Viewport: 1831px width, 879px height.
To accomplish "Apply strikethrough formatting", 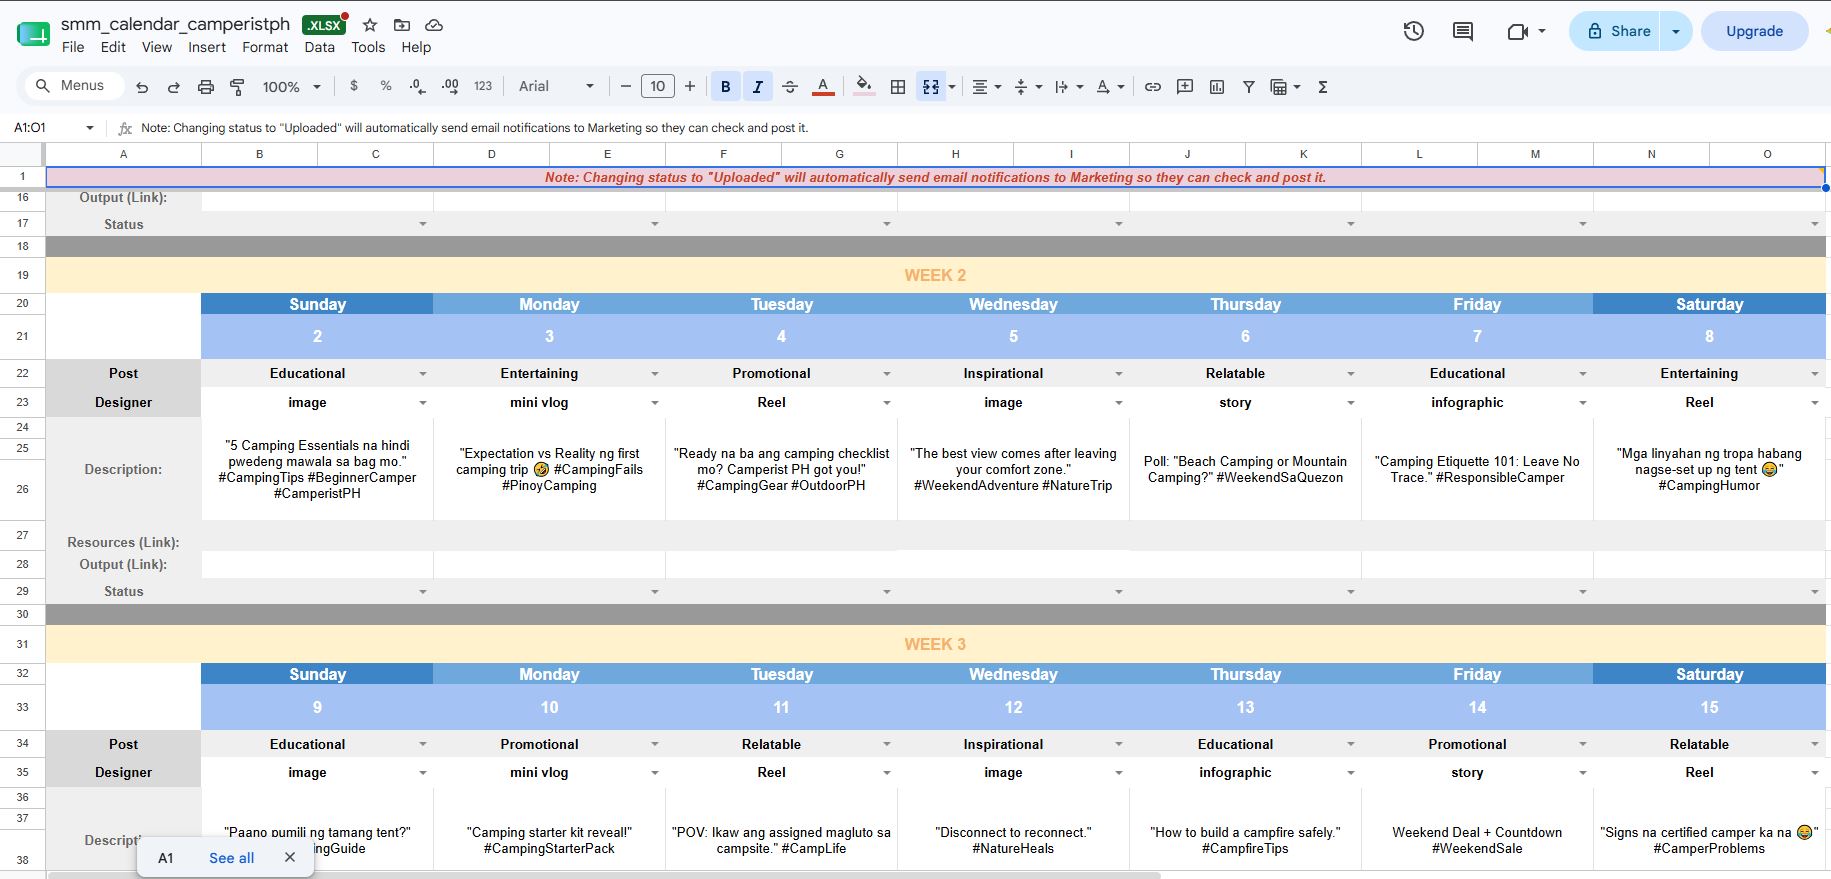I will (x=790, y=87).
